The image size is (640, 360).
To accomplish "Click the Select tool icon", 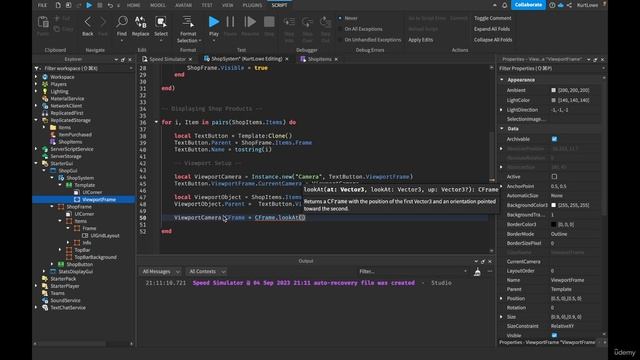I will [161, 22].
